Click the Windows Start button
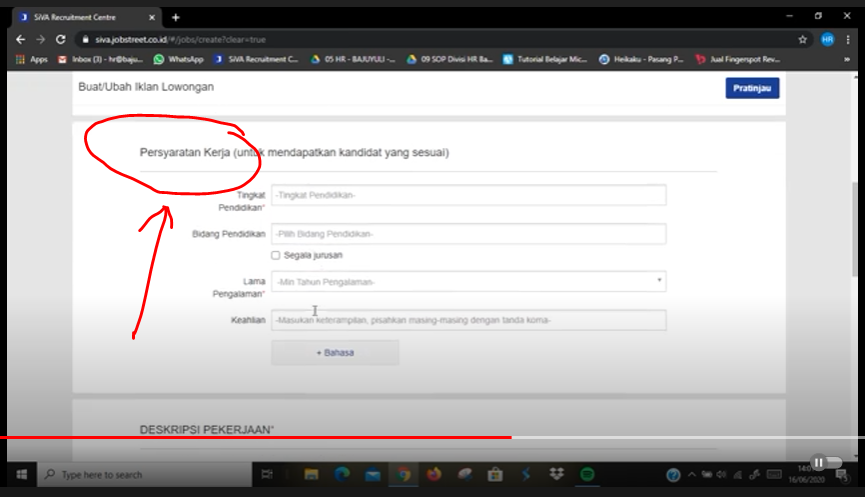This screenshot has width=865, height=497. [x=21, y=474]
